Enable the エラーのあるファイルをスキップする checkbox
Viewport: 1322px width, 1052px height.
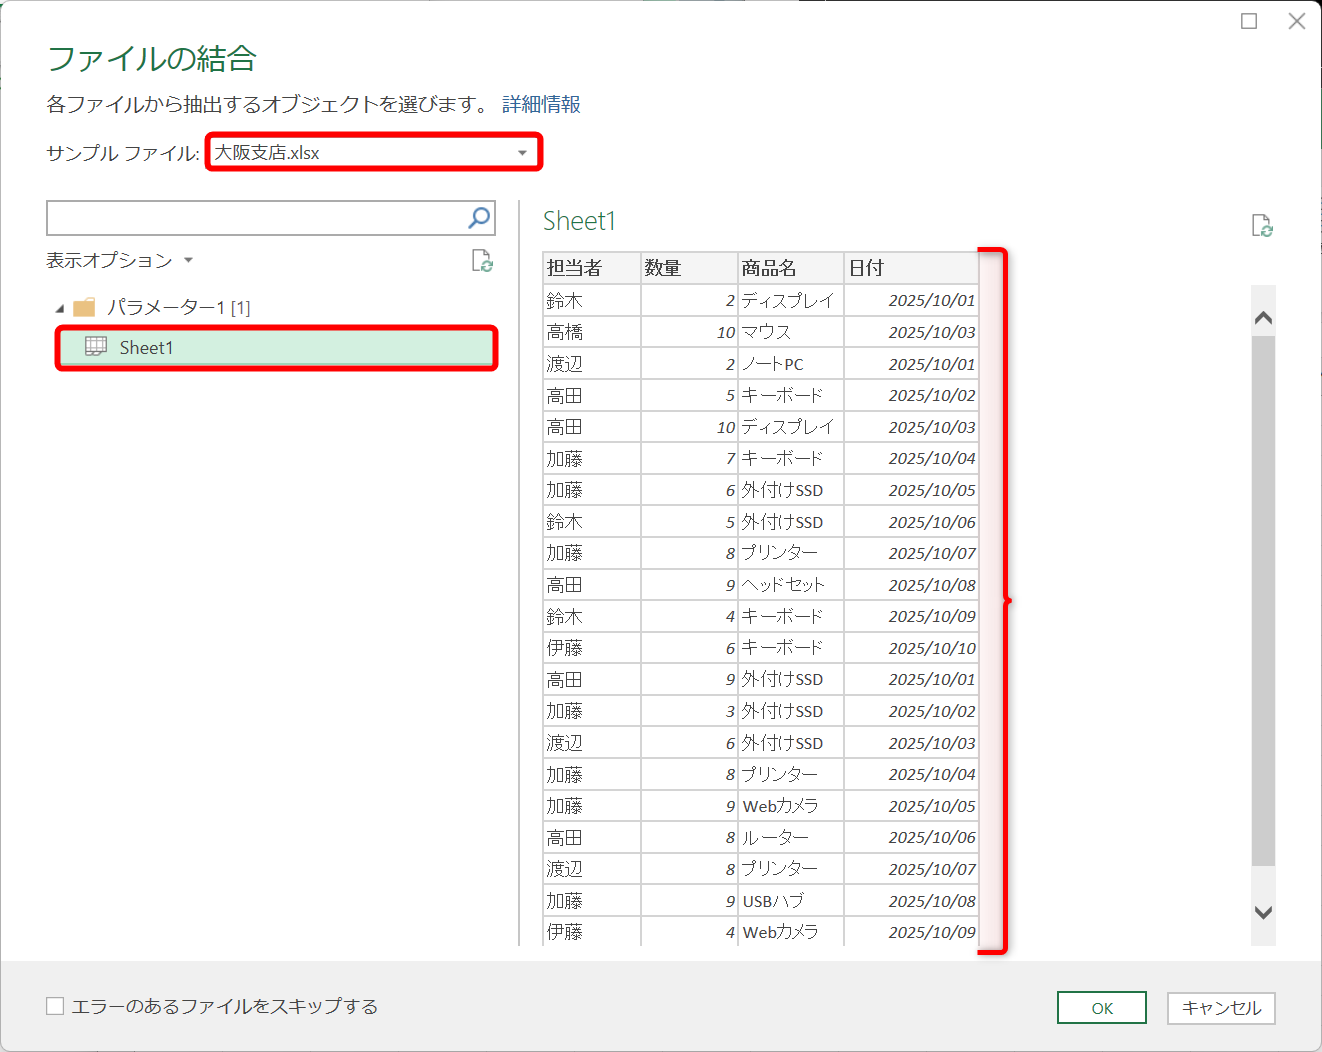[x=55, y=1006]
